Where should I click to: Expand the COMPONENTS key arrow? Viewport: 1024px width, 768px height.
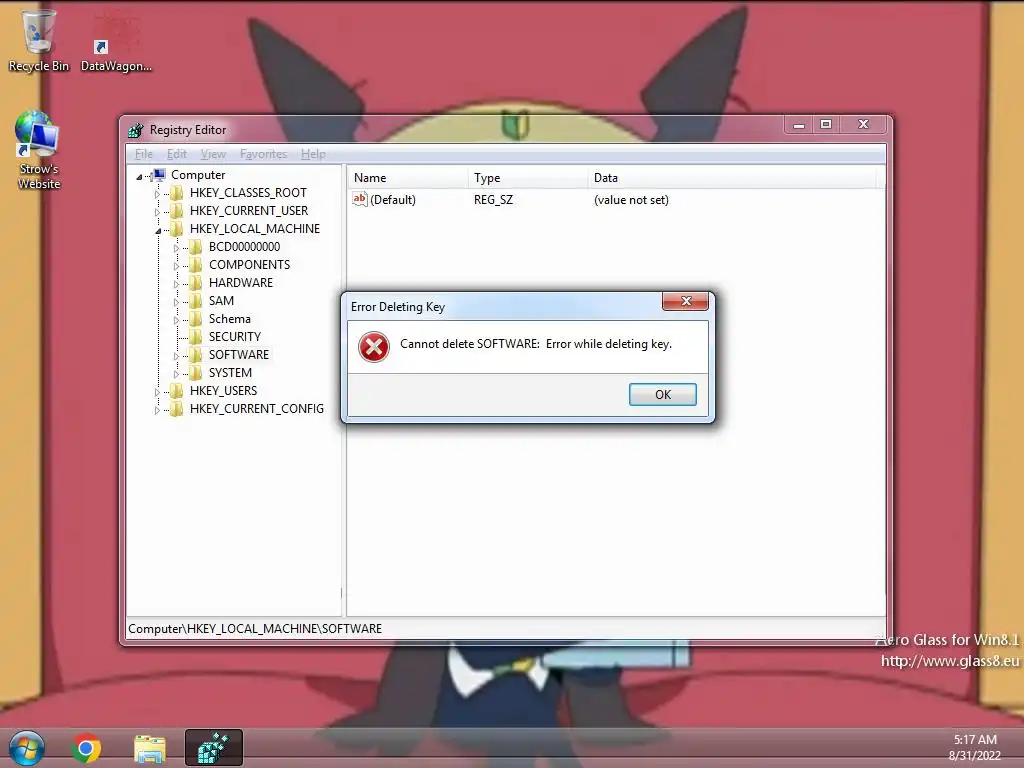176,266
